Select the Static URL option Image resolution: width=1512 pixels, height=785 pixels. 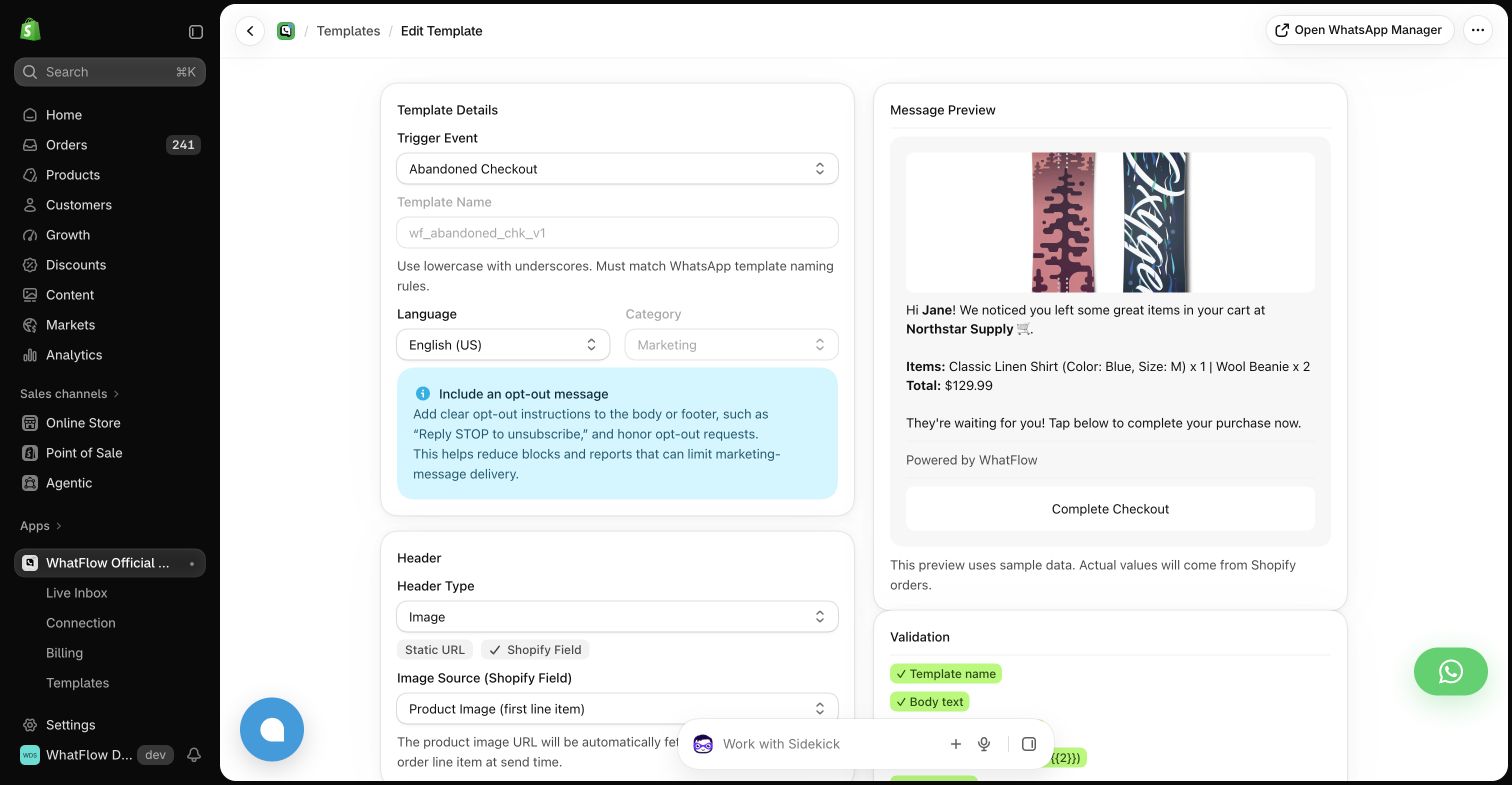435,650
